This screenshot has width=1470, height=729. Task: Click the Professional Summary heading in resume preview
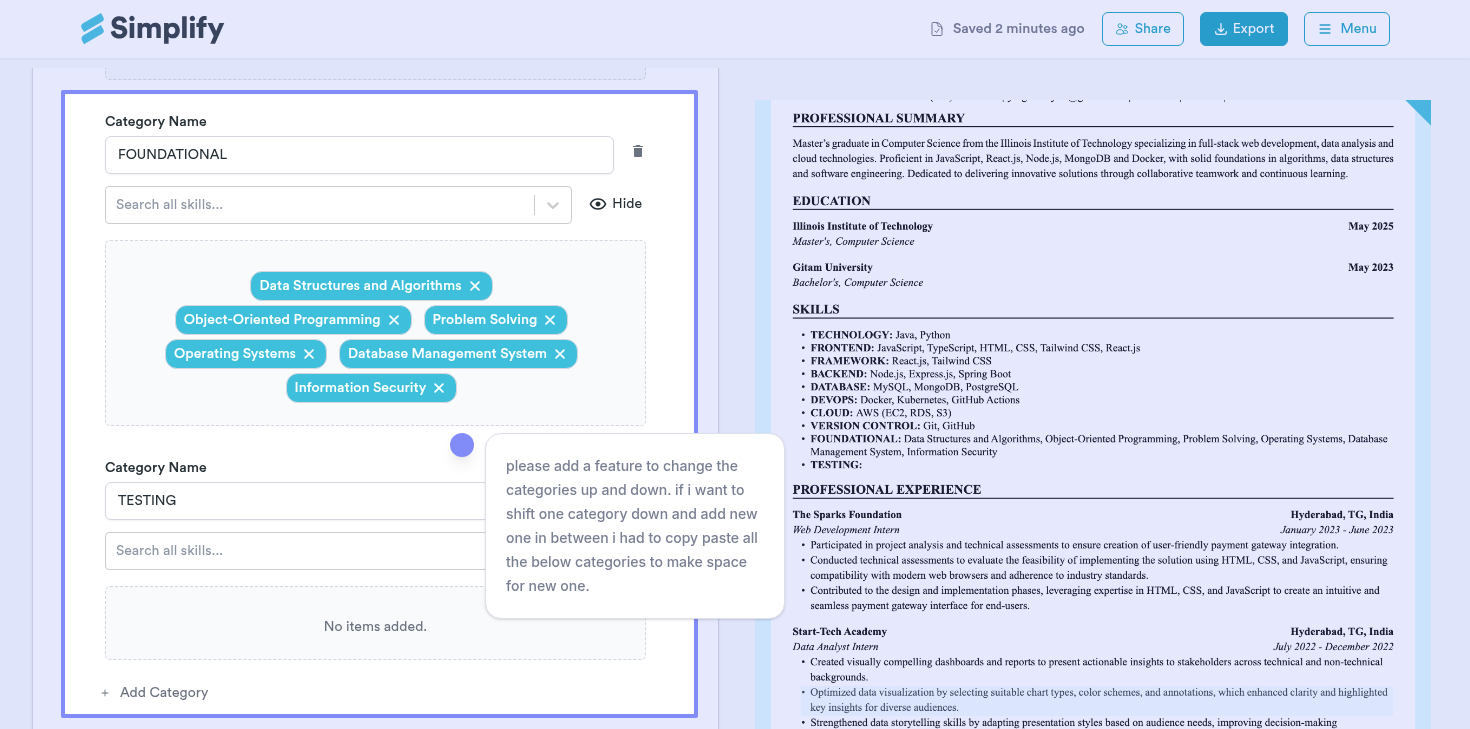point(864,118)
